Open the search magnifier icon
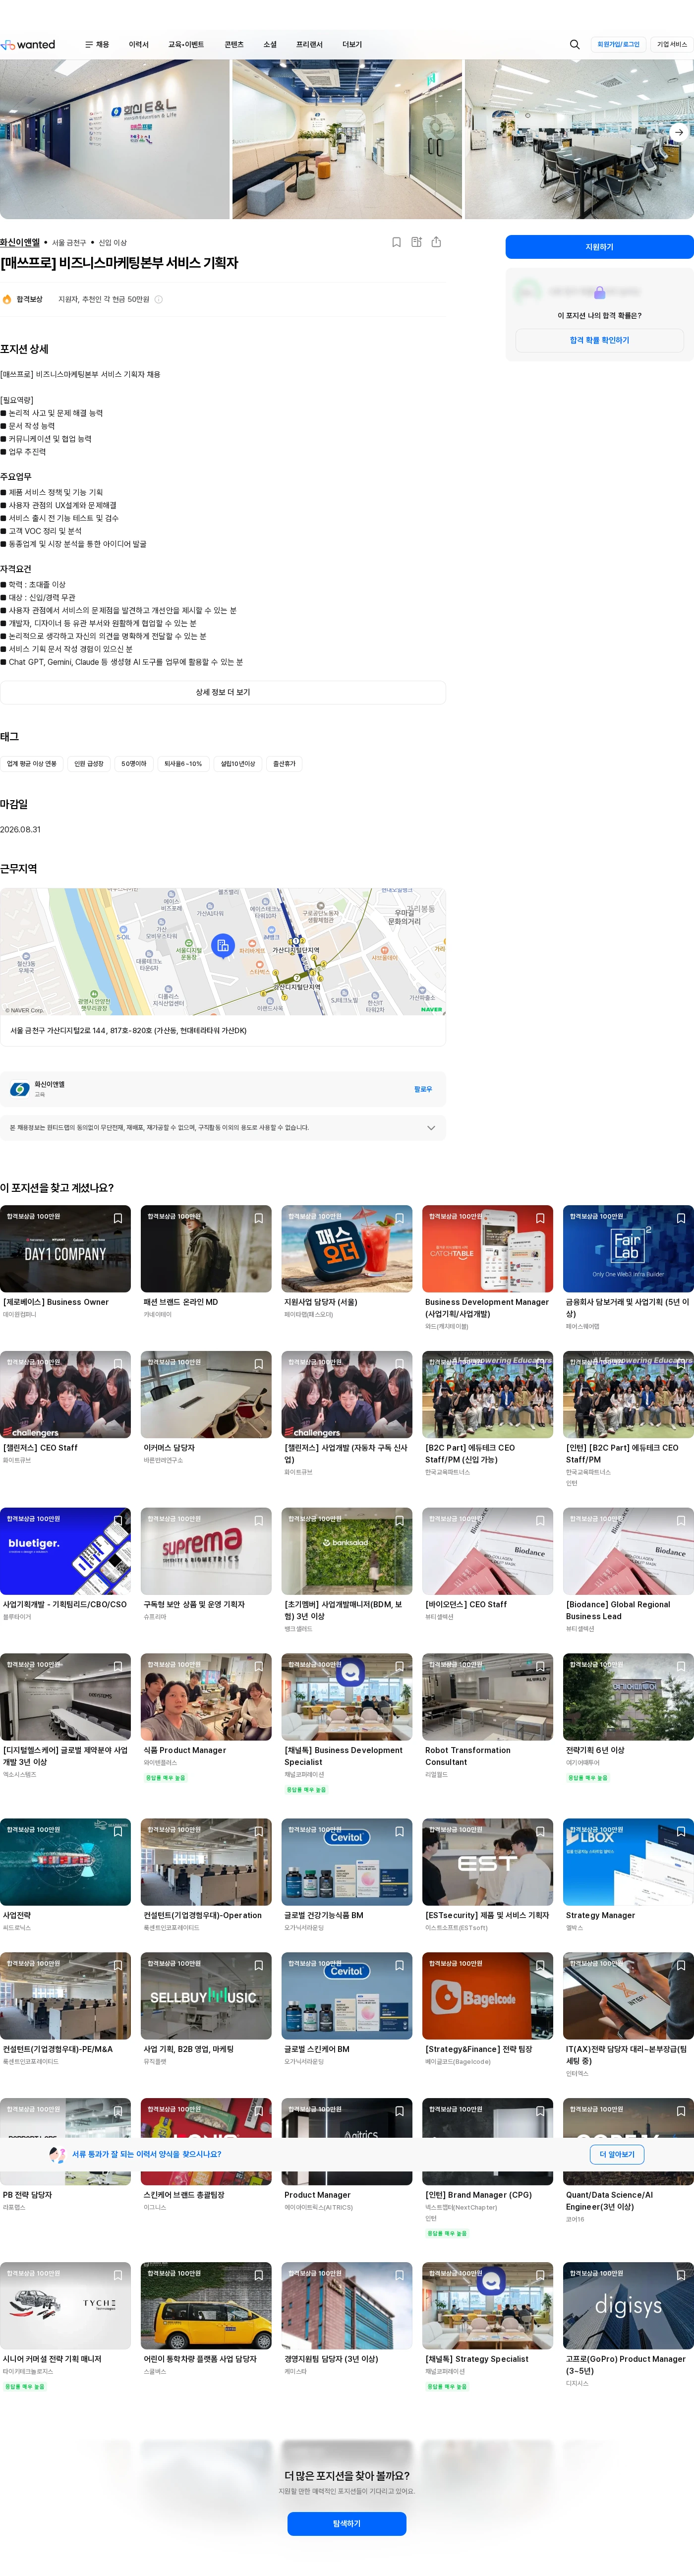 pyautogui.click(x=575, y=45)
